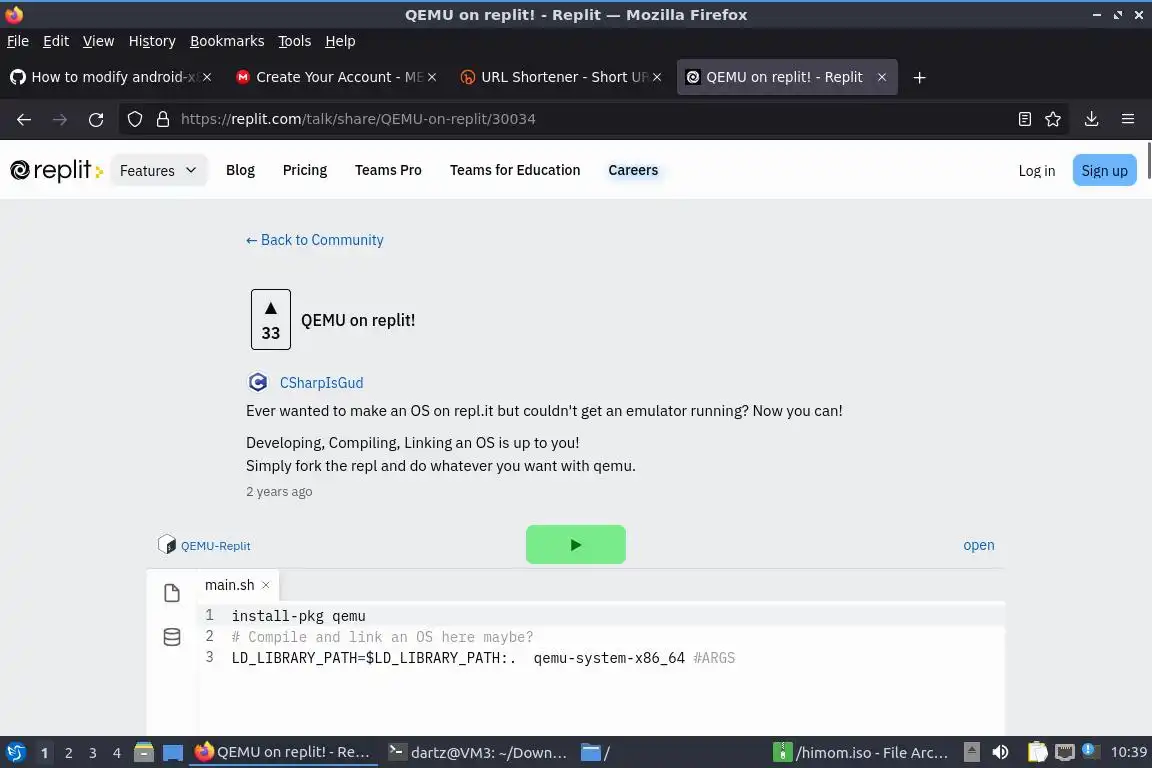Open the Pricing page
The width and height of the screenshot is (1152, 768).
(305, 171)
